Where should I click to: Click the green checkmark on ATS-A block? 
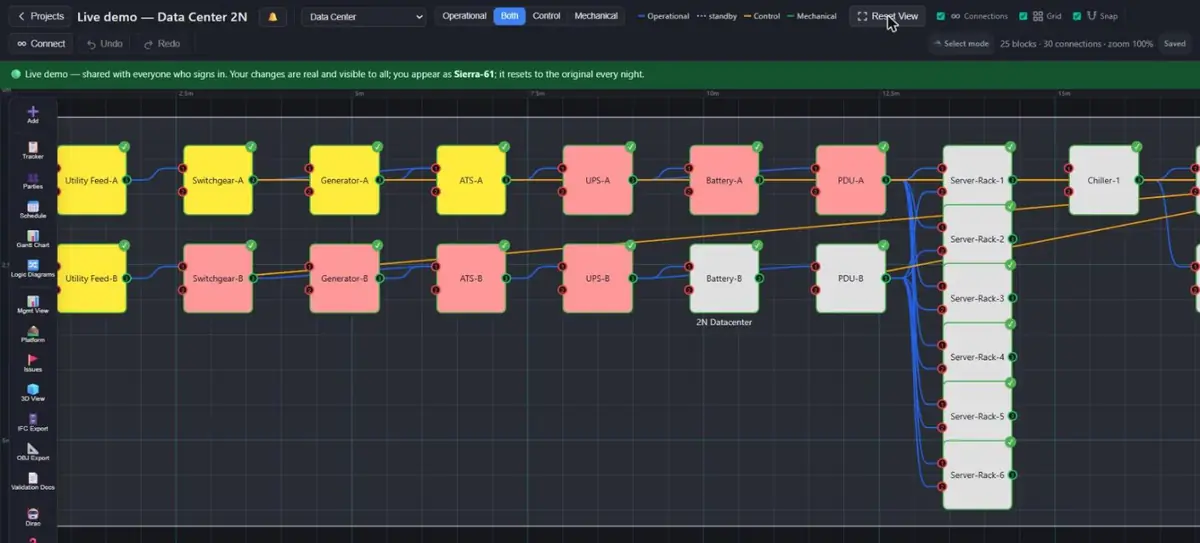[x=504, y=147]
